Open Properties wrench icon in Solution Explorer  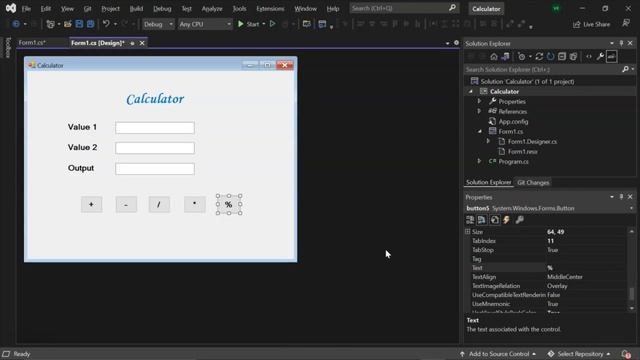tap(600, 57)
